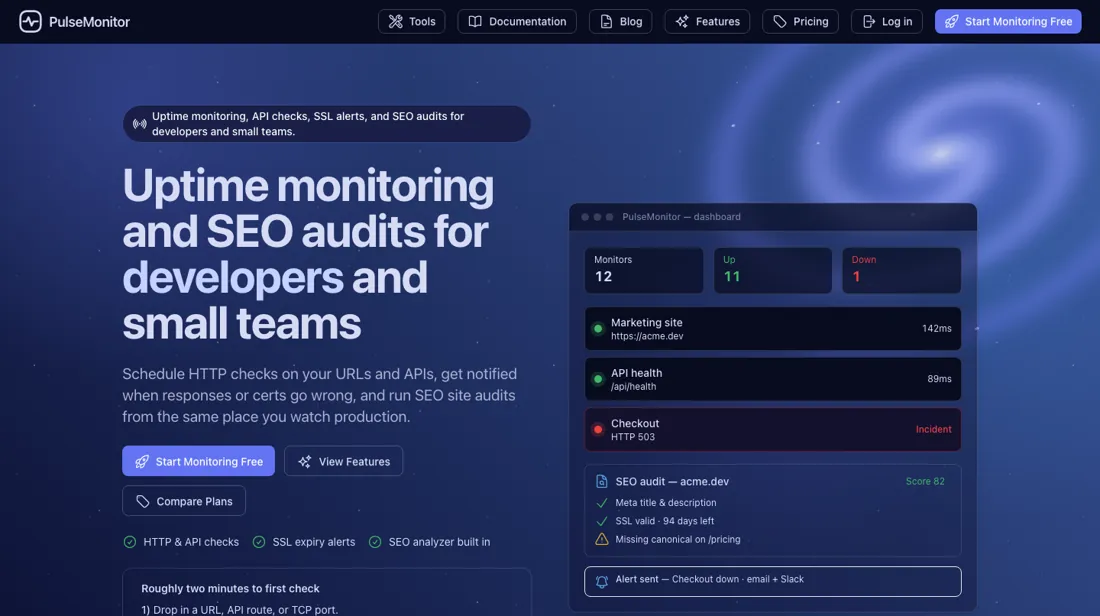Click the SEO audit — acme.dev title

672,481
